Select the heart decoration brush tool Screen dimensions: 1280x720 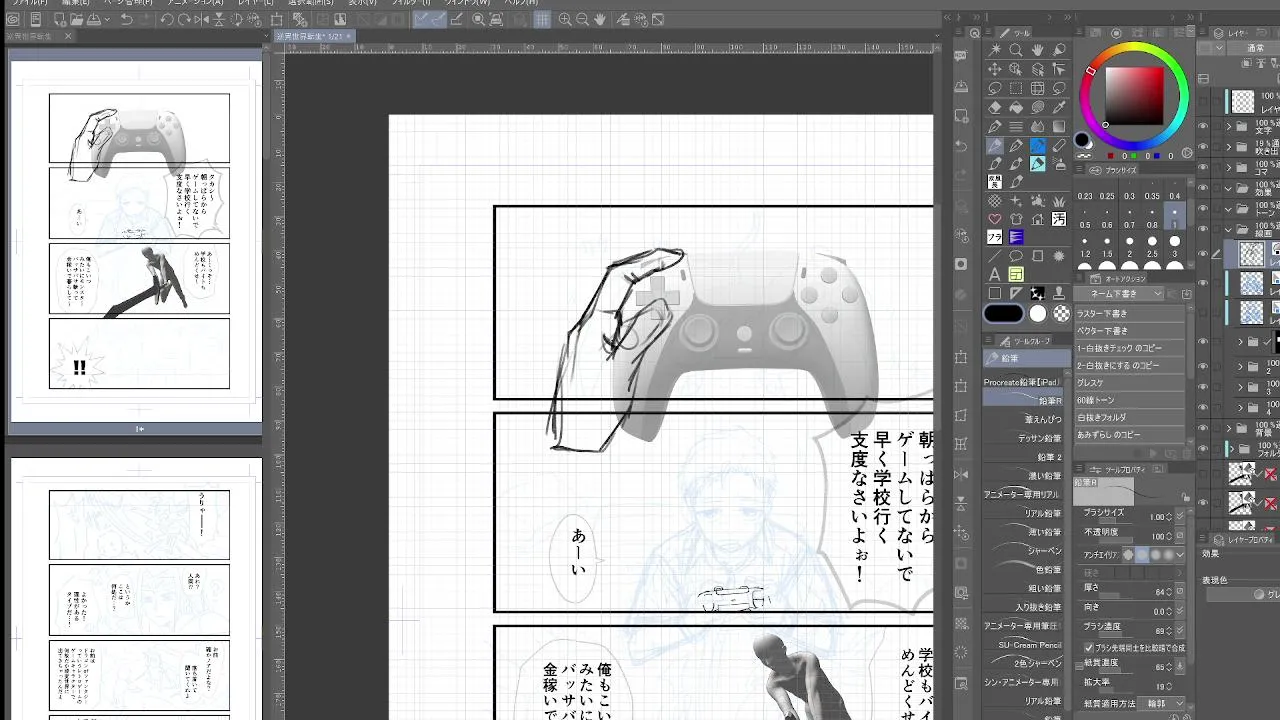995,219
